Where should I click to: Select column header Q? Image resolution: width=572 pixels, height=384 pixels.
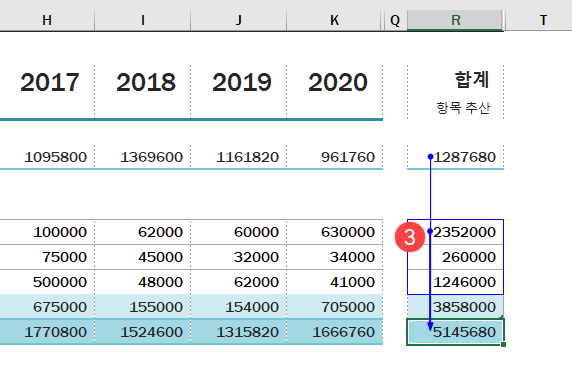click(x=395, y=20)
